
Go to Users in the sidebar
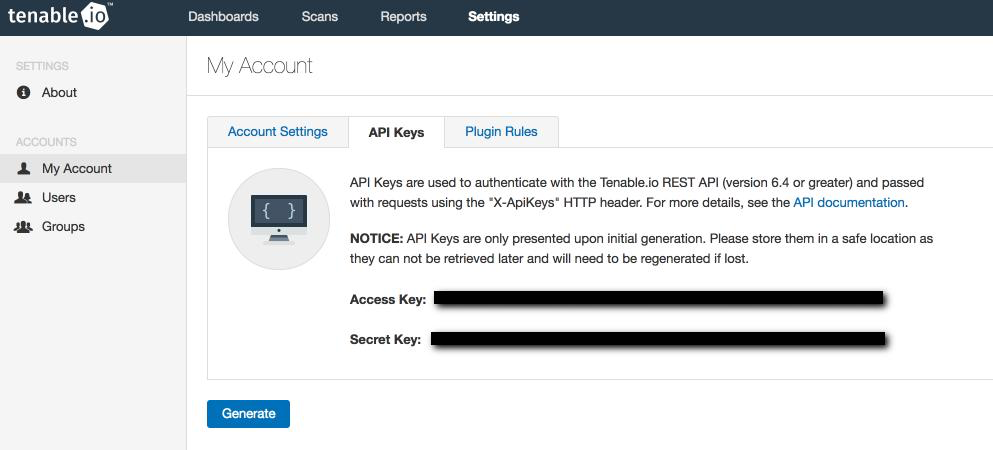point(59,198)
